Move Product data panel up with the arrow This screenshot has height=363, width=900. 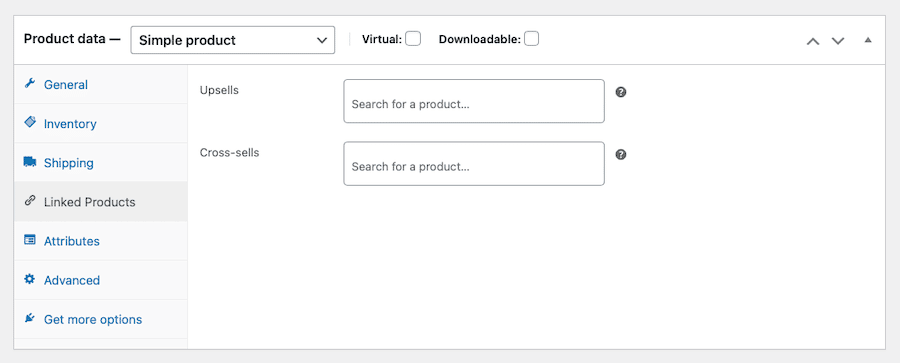coord(813,41)
